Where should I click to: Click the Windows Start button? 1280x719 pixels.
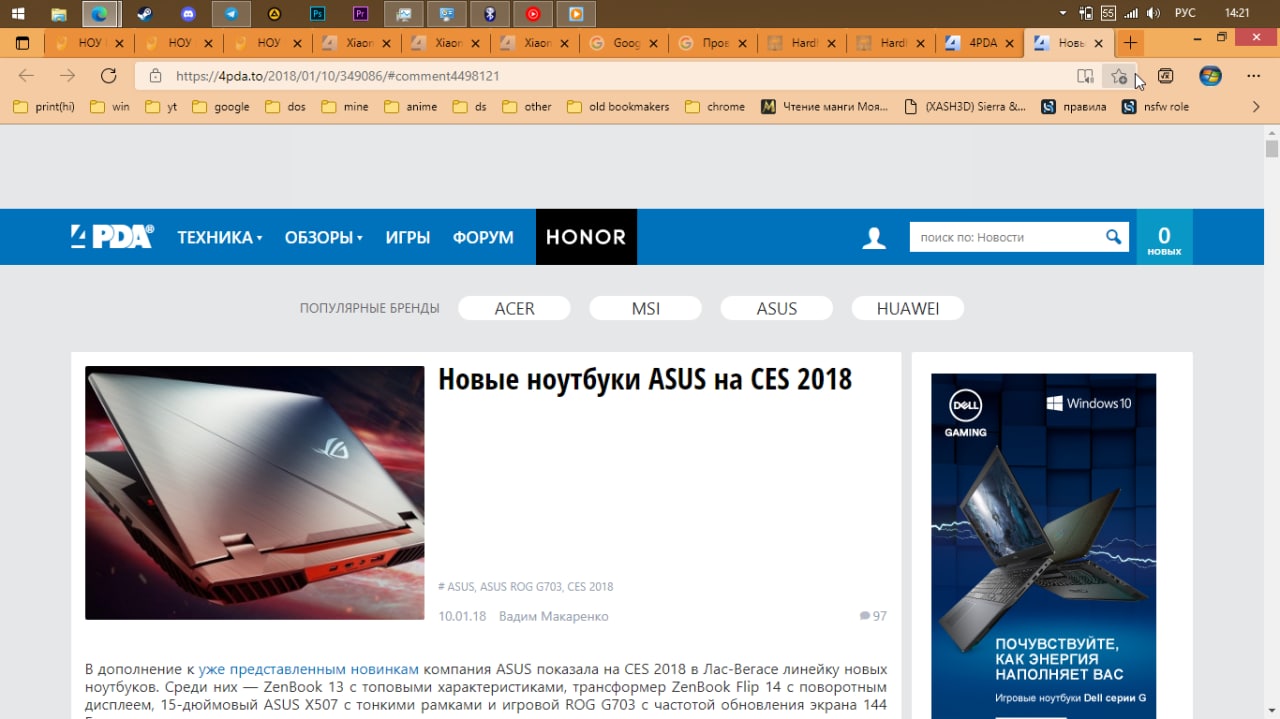pyautogui.click(x=17, y=14)
